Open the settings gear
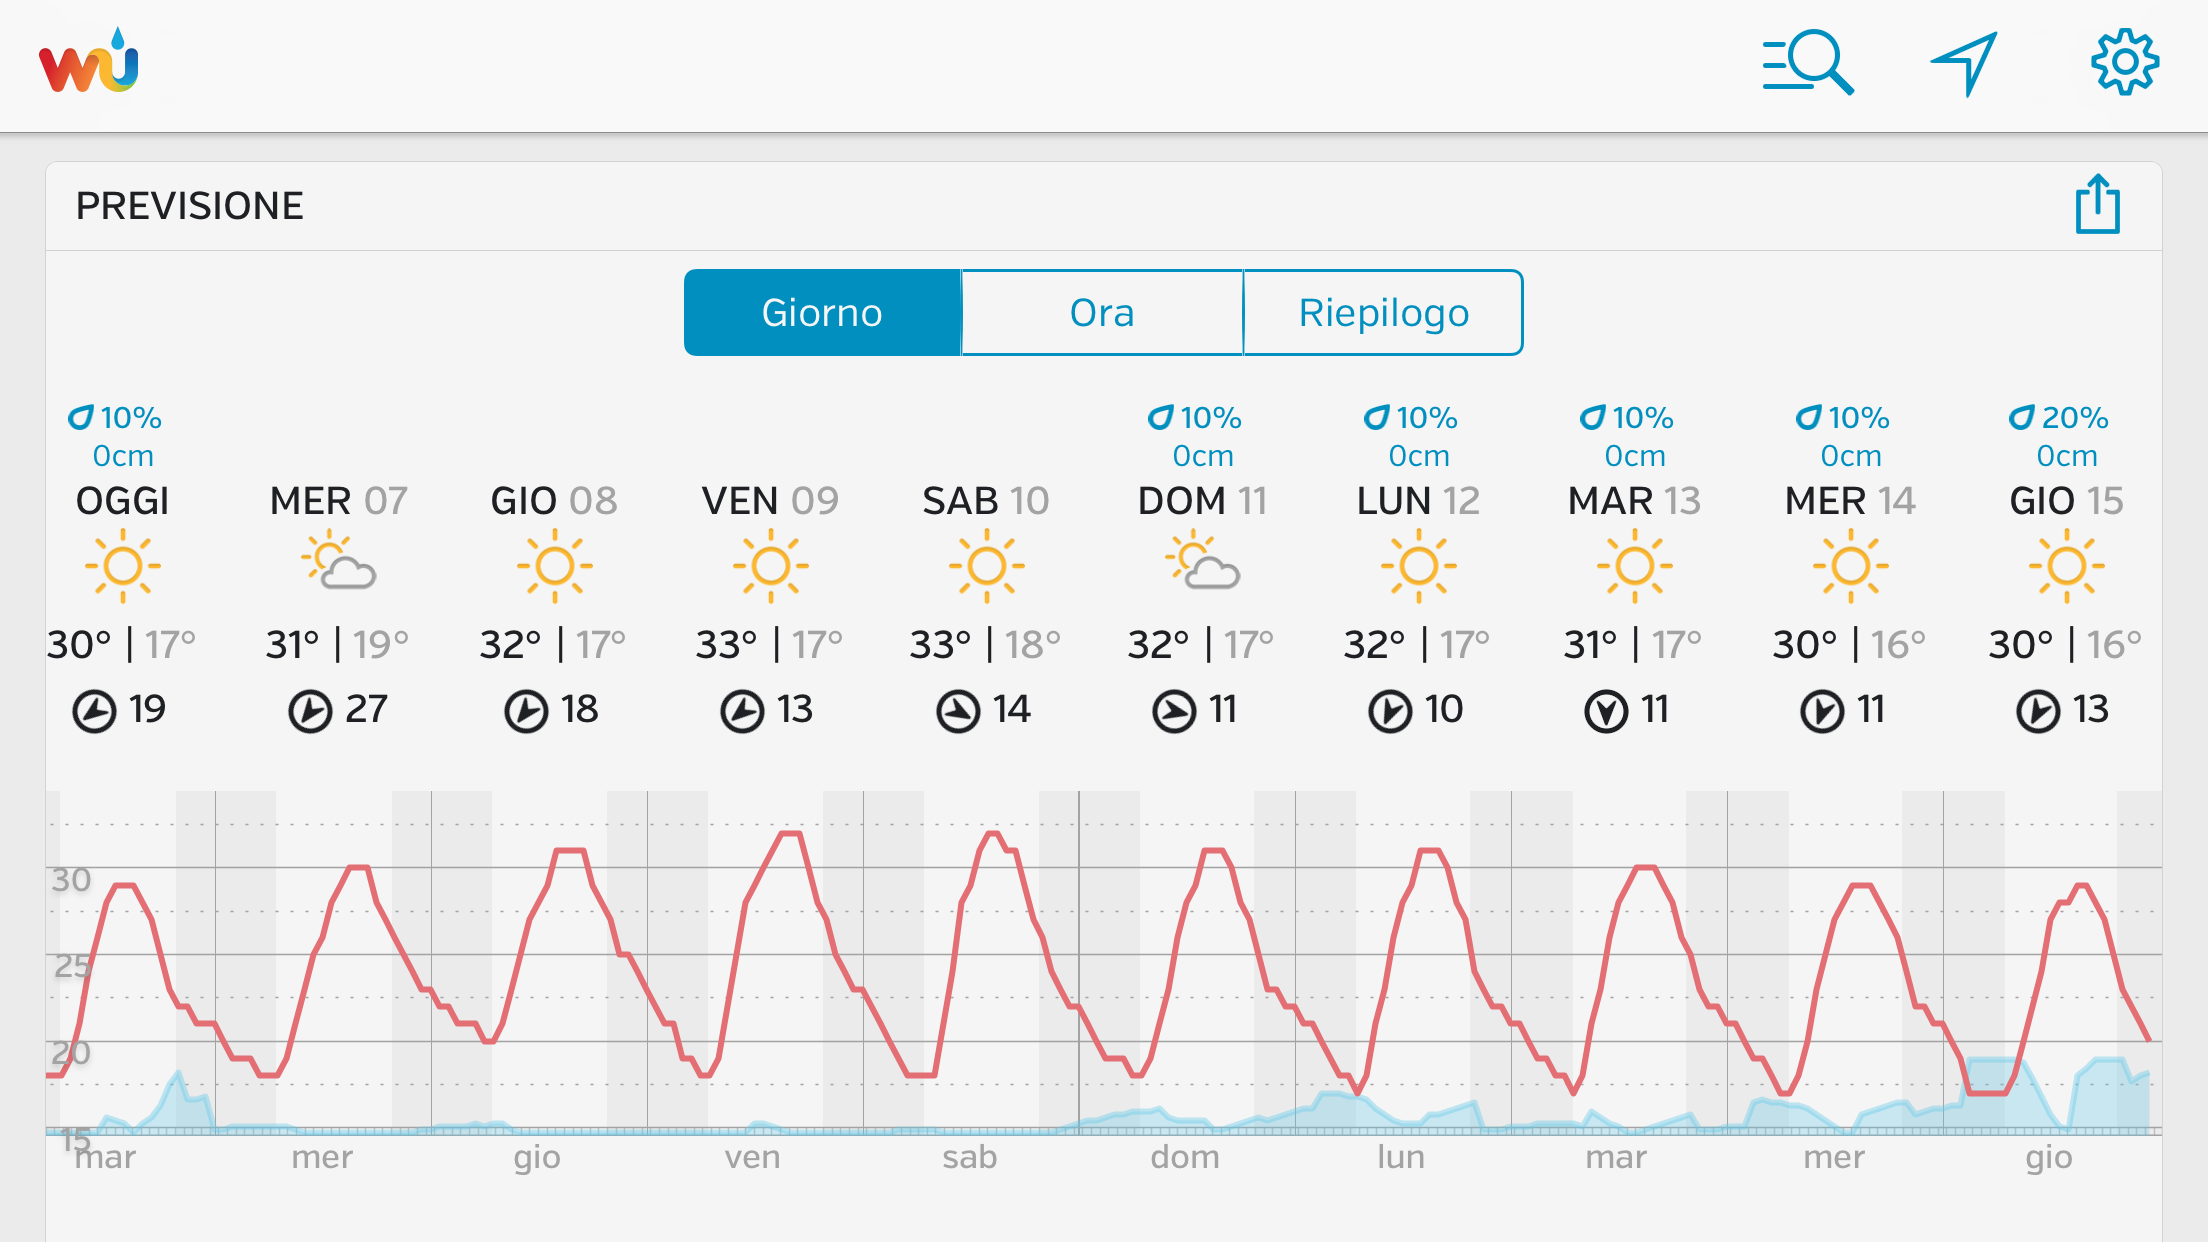Image resolution: width=2208 pixels, height=1242 pixels. [x=2124, y=63]
